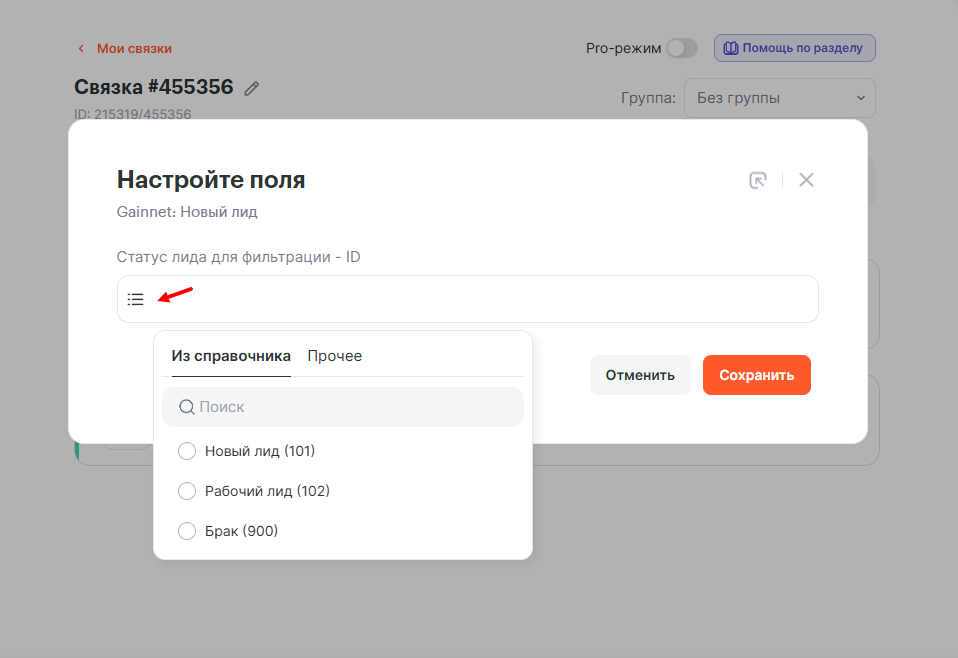Viewport: 958px width, 658px height.
Task: Click the Поиск search input field
Action: [x=355, y=407]
